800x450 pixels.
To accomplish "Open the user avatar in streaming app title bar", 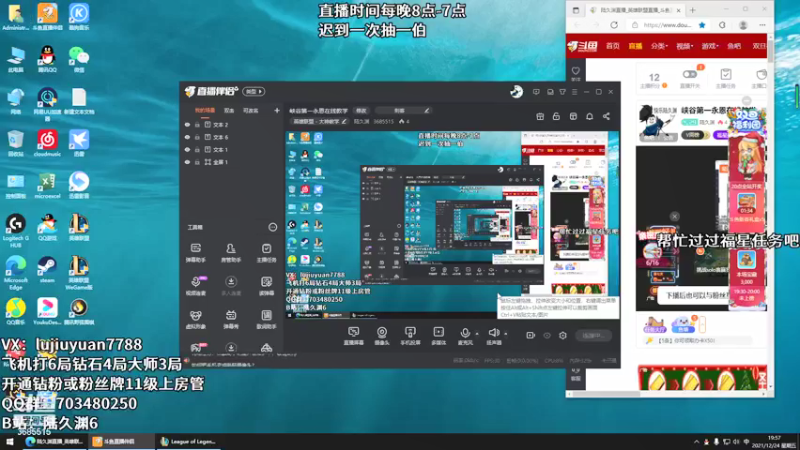I will pyautogui.click(x=516, y=92).
